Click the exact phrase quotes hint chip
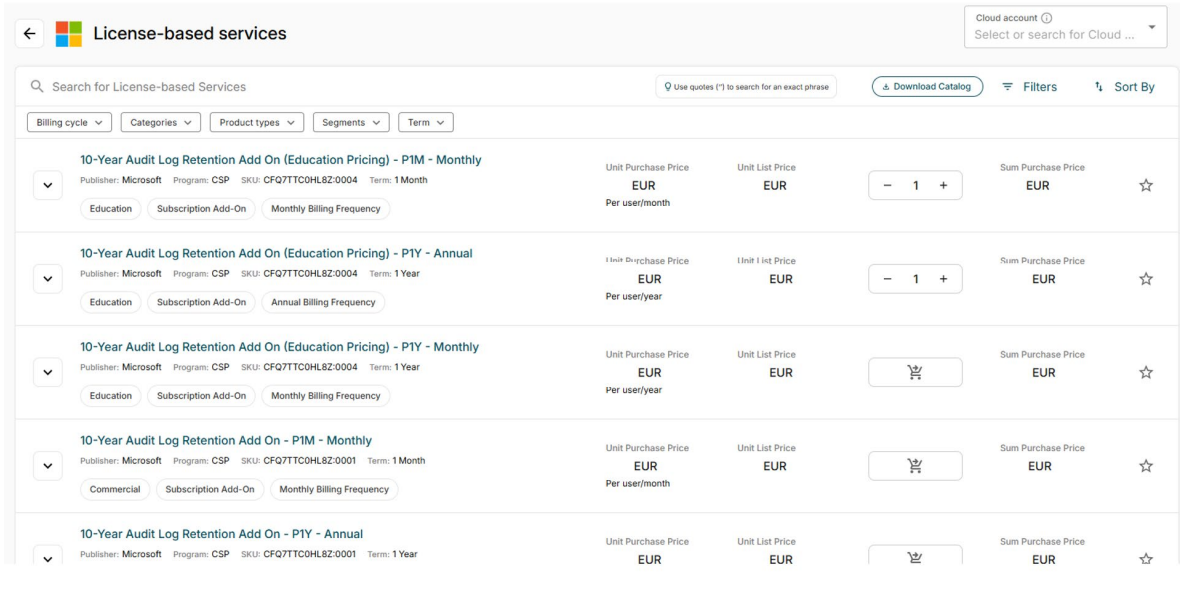This screenshot has height=595, width=1186. 746,87
